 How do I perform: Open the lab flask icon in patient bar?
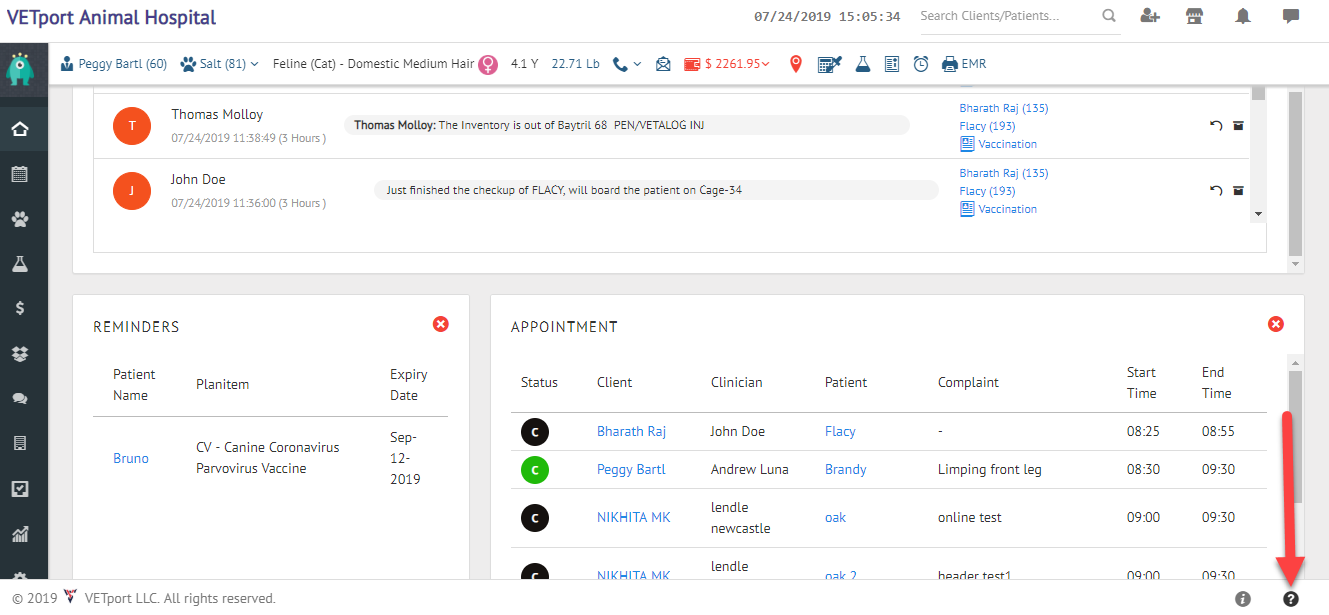[862, 64]
